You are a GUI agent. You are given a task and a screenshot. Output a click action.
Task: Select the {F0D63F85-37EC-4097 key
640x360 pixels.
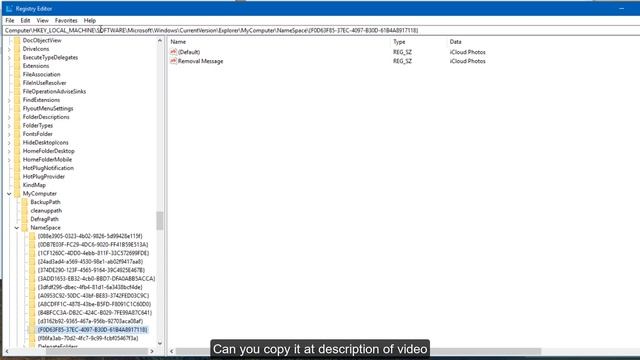click(93, 329)
